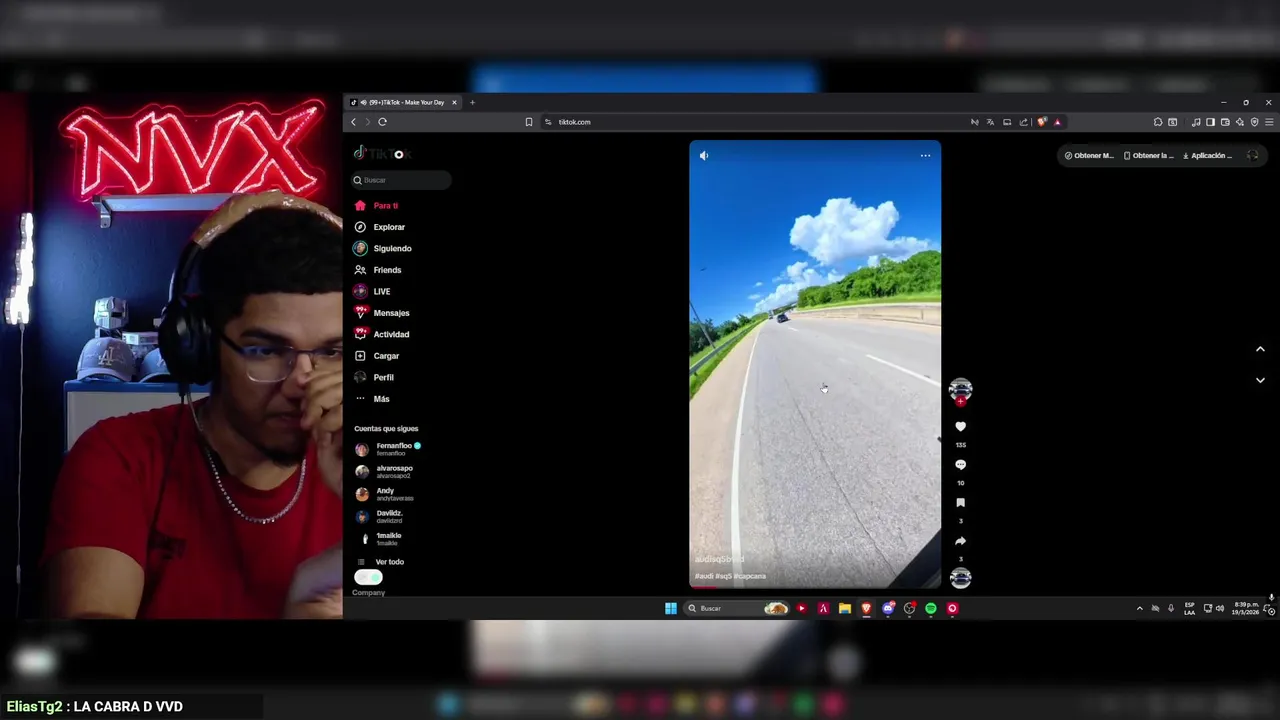
Task: Open Brave Rewards triangle icon
Action: click(x=1057, y=122)
